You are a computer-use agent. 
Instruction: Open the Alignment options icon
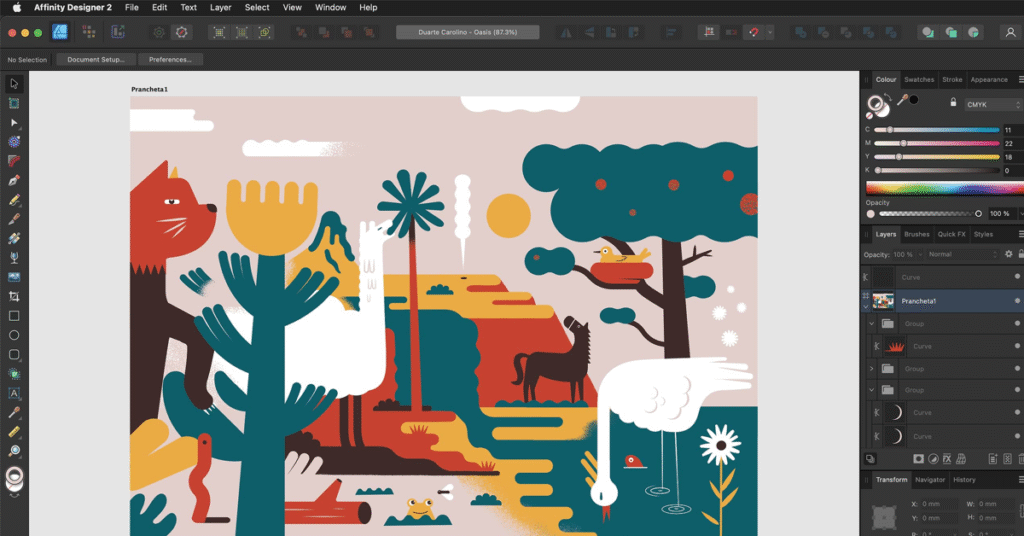point(671,32)
